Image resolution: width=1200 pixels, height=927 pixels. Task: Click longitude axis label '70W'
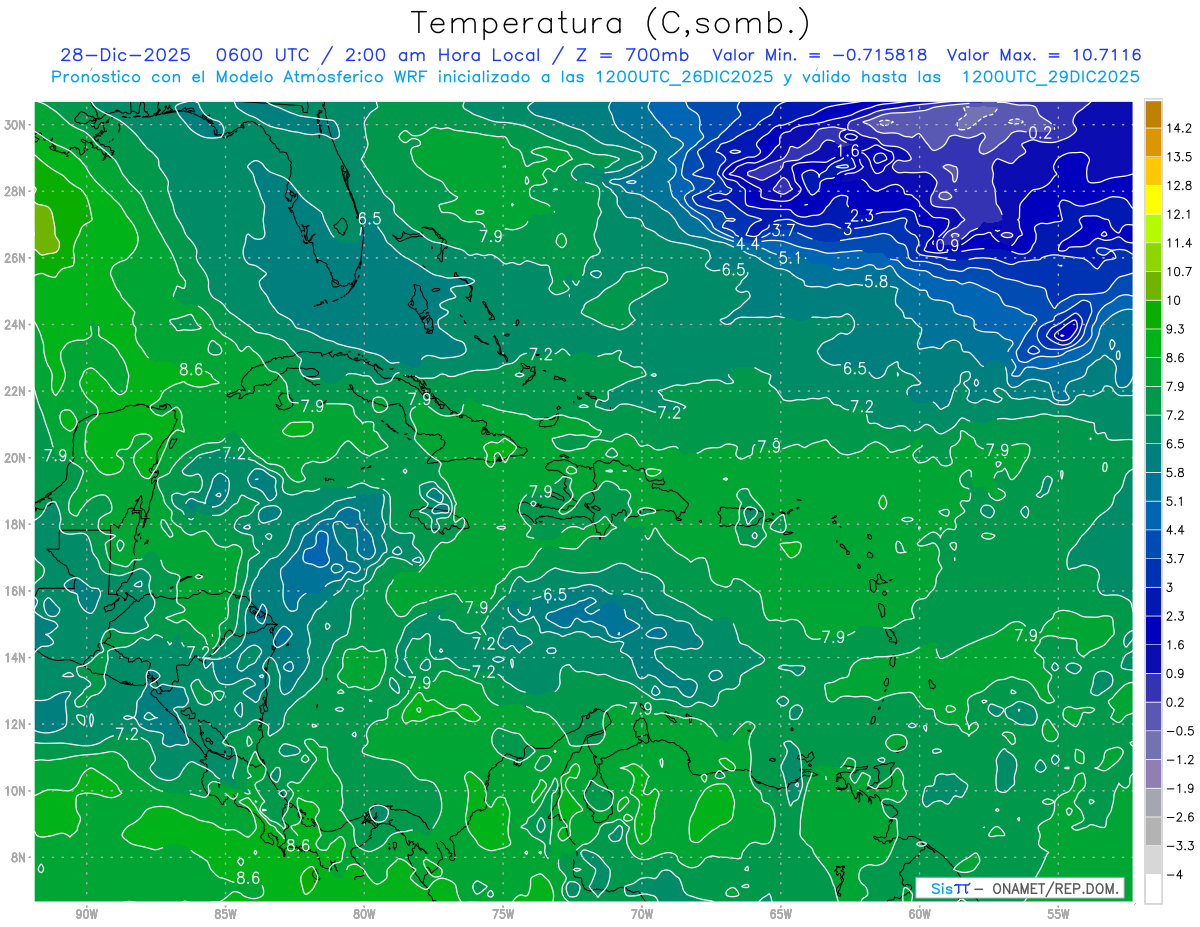642,914
